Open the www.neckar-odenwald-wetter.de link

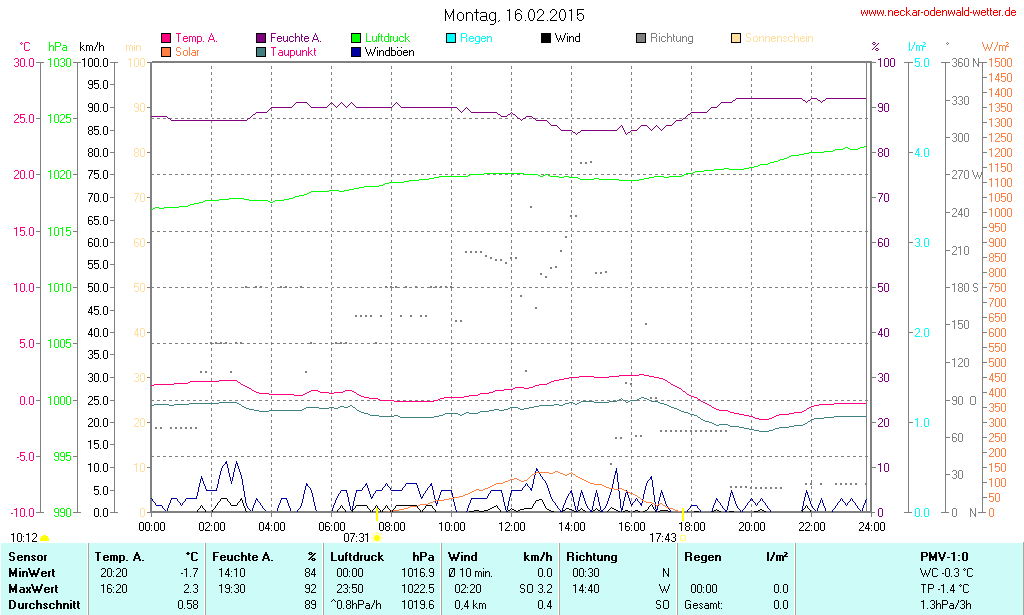pyautogui.click(x=938, y=12)
